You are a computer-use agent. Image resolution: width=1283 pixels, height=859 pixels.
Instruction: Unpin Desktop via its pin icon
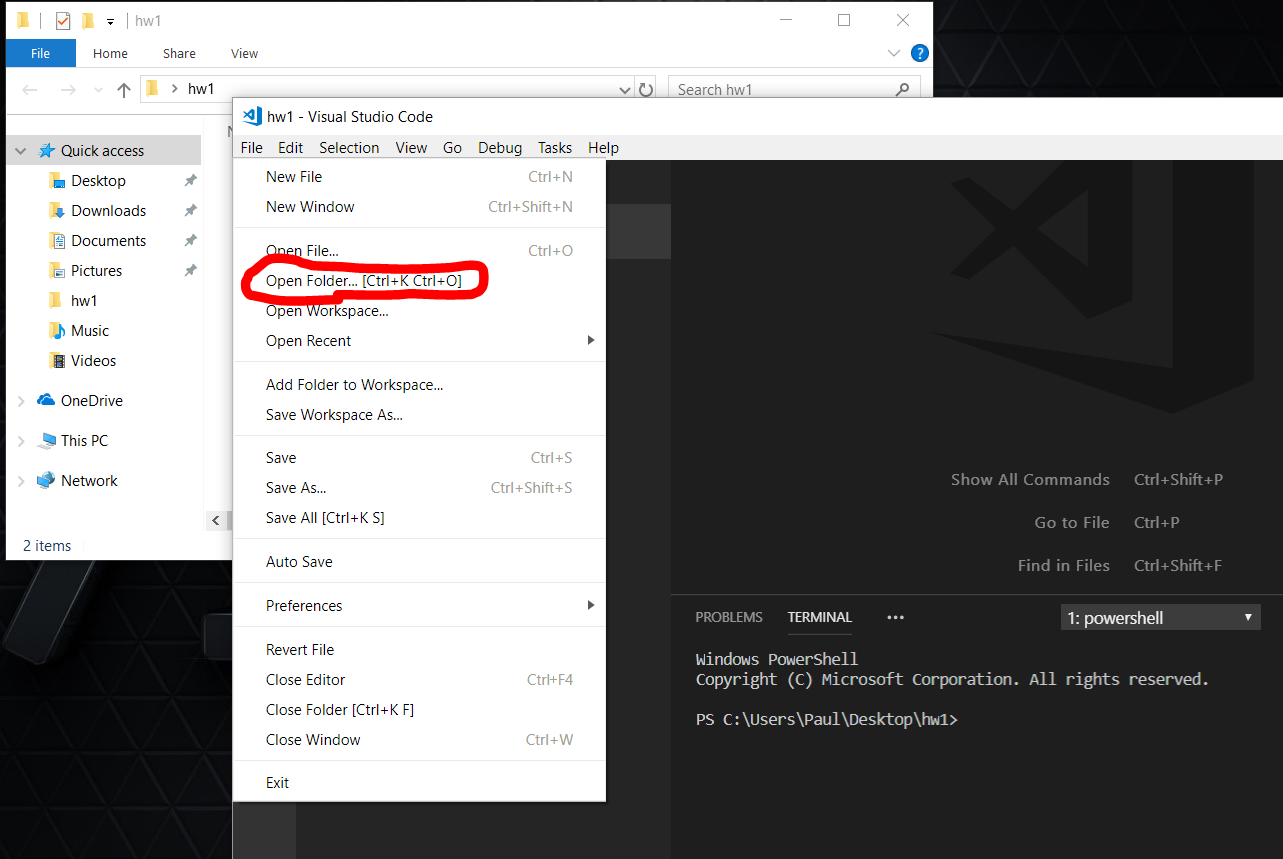tap(190, 181)
